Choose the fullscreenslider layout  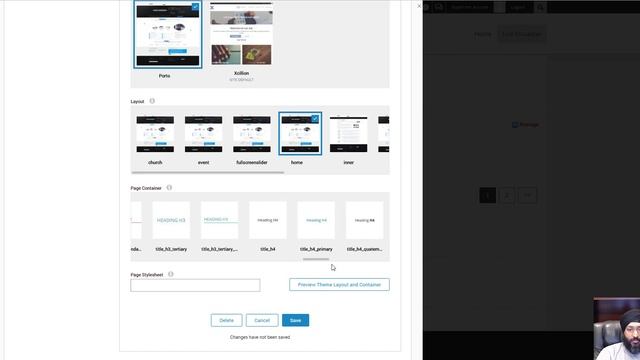click(x=252, y=134)
